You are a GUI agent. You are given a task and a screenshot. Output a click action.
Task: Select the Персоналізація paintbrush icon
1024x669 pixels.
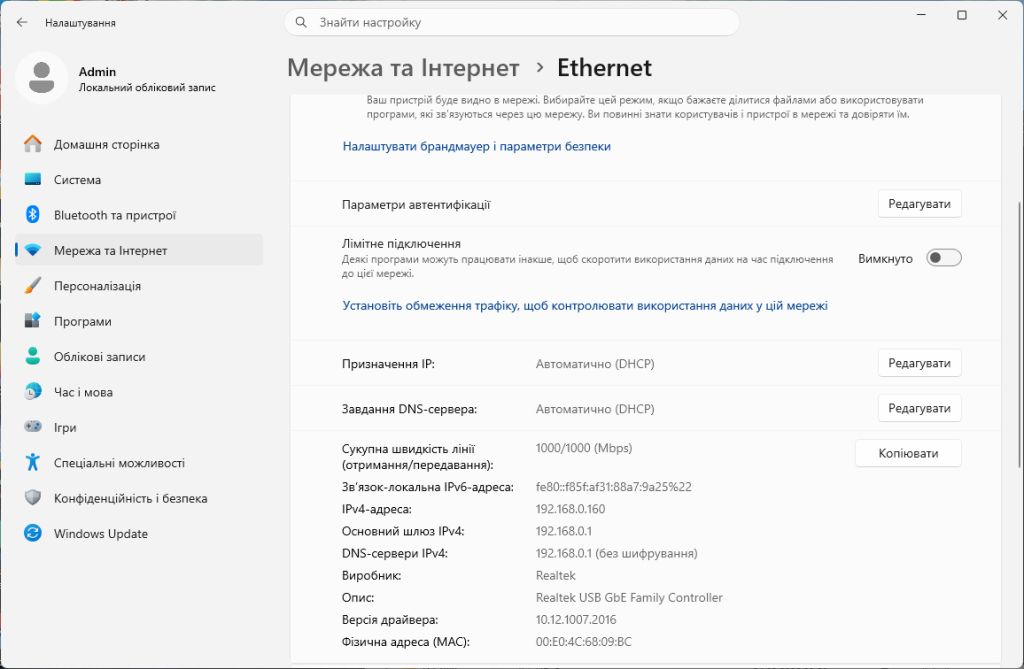pos(33,286)
